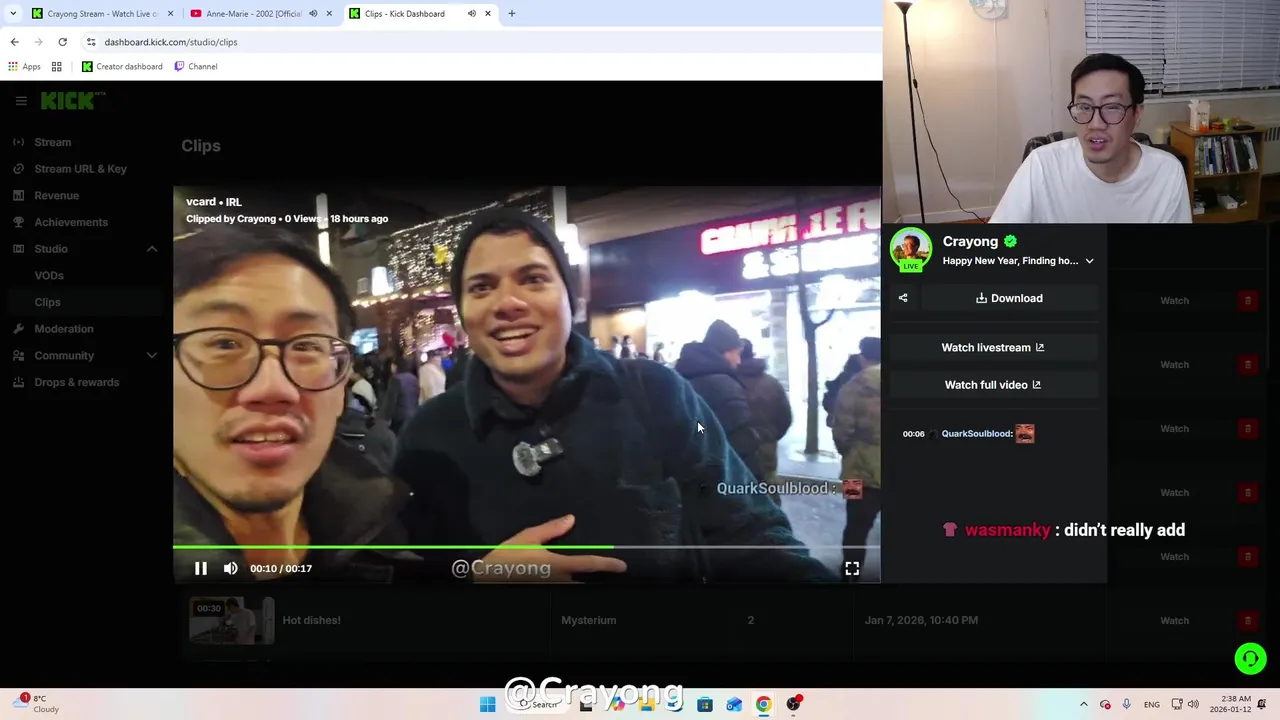
Task: Click Watch livestream button
Action: 993,348
